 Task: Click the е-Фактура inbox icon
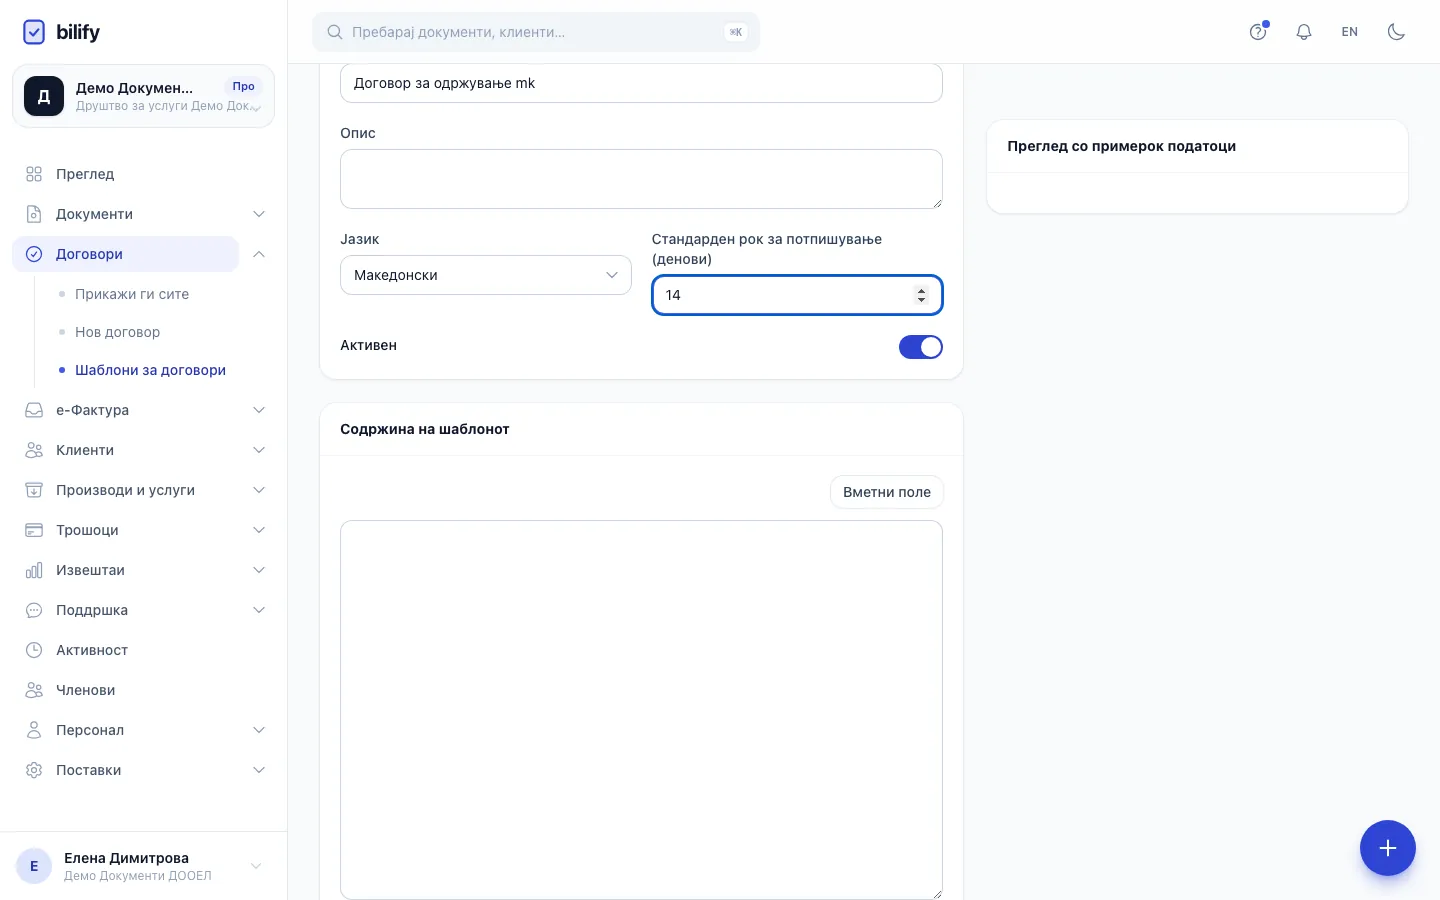click(34, 410)
